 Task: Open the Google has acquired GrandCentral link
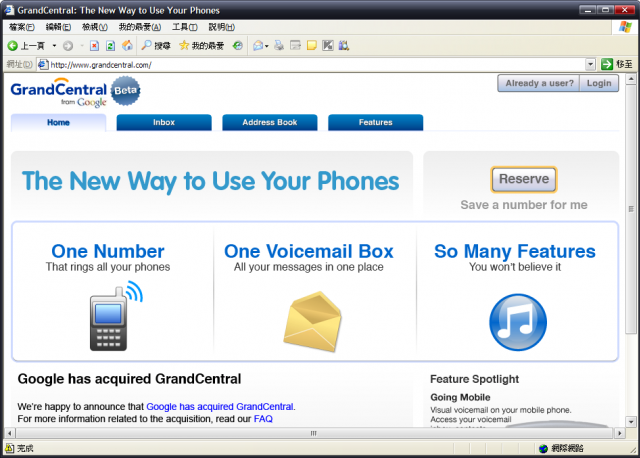tap(220, 407)
